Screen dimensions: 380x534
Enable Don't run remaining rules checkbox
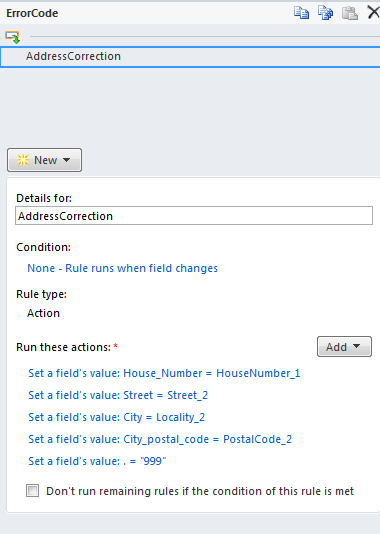(x=32, y=491)
